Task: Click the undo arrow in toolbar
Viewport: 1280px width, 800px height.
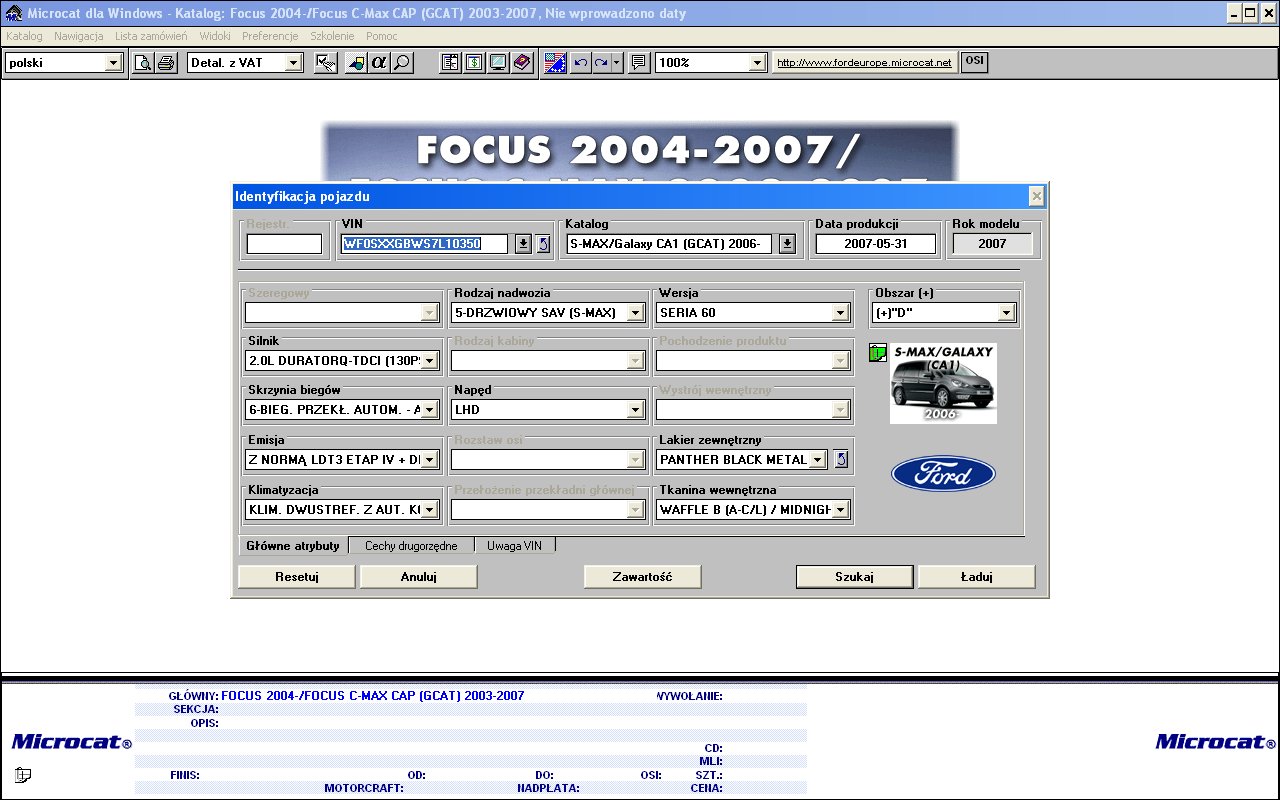Action: (581, 63)
